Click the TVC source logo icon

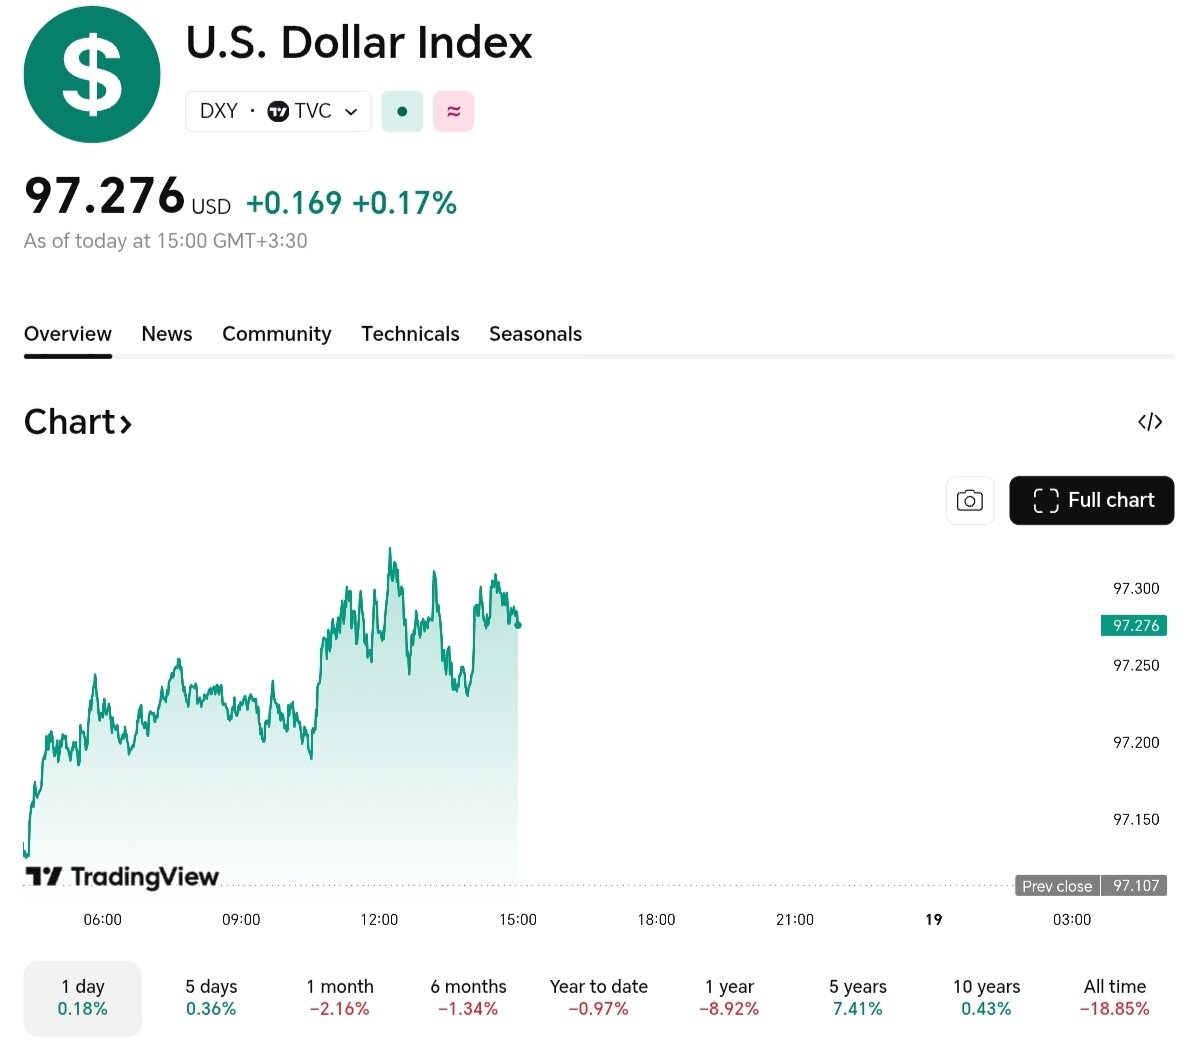pyautogui.click(x=278, y=111)
